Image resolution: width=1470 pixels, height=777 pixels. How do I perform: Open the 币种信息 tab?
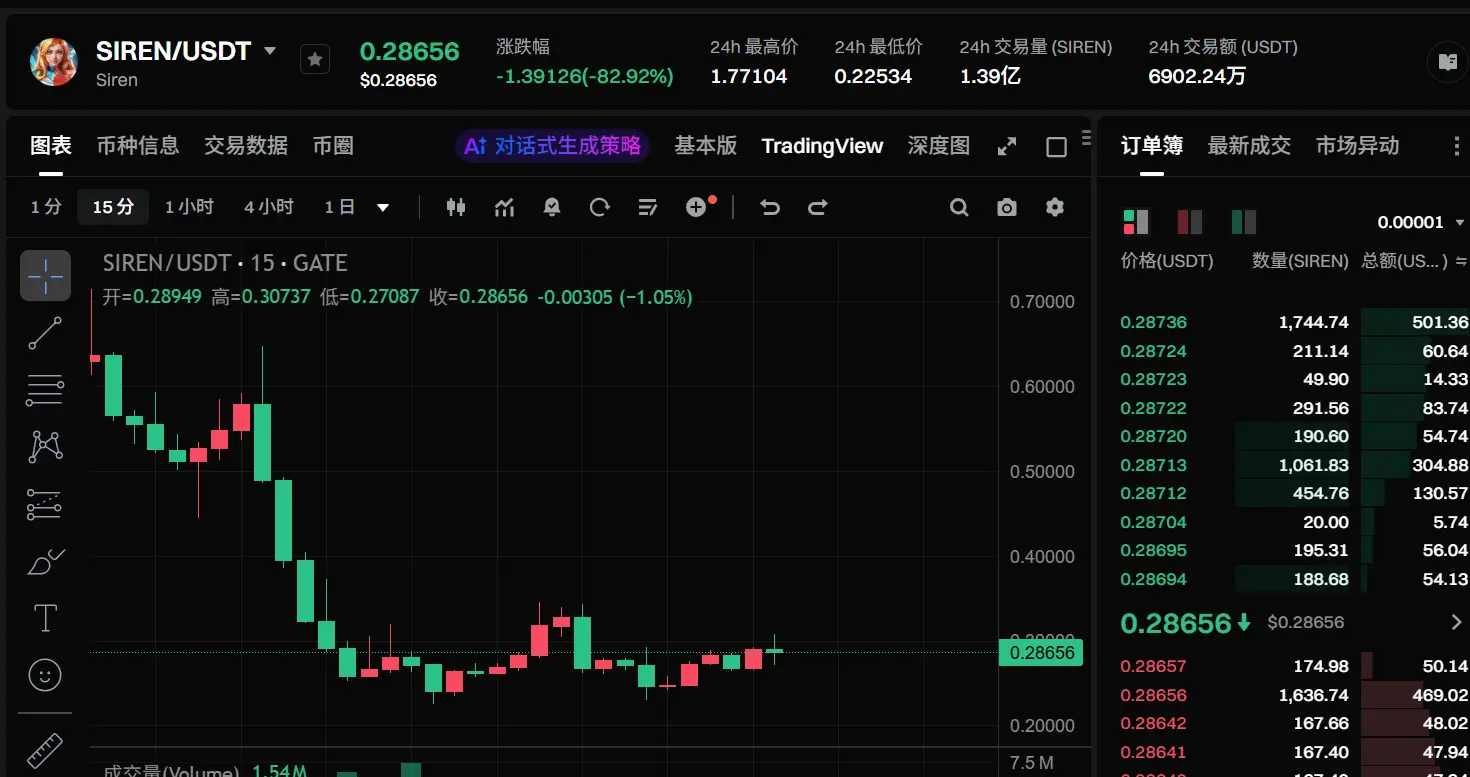[138, 146]
